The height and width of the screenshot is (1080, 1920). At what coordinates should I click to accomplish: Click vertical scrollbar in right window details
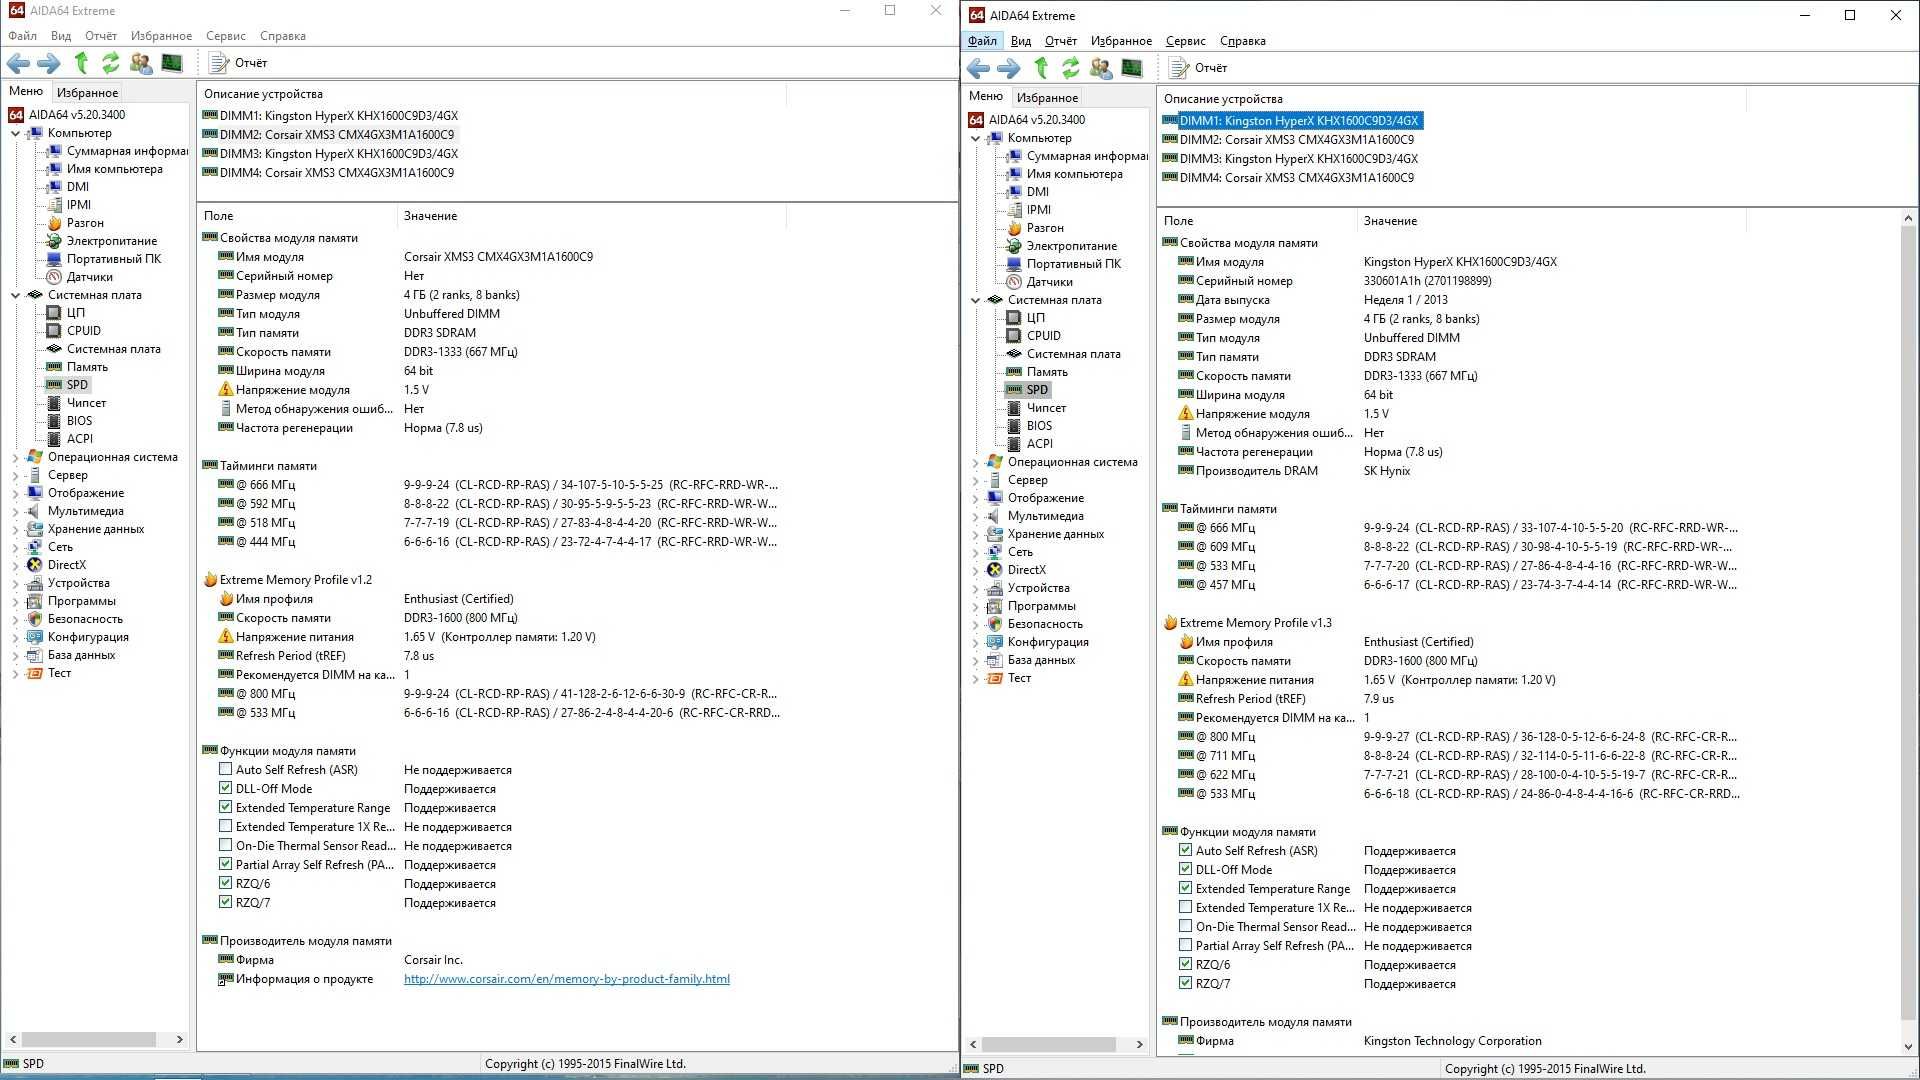point(1908,624)
